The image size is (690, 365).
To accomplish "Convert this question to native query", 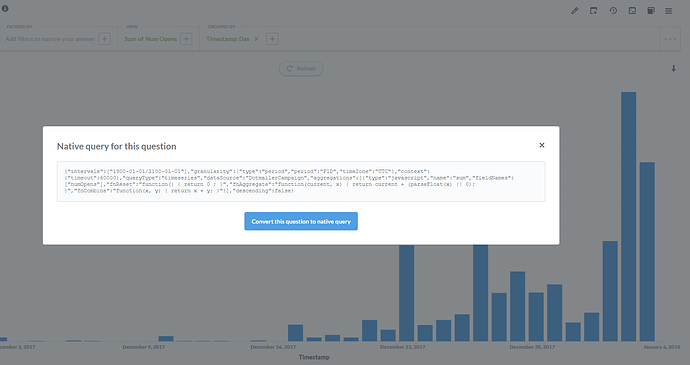I will (301, 221).
